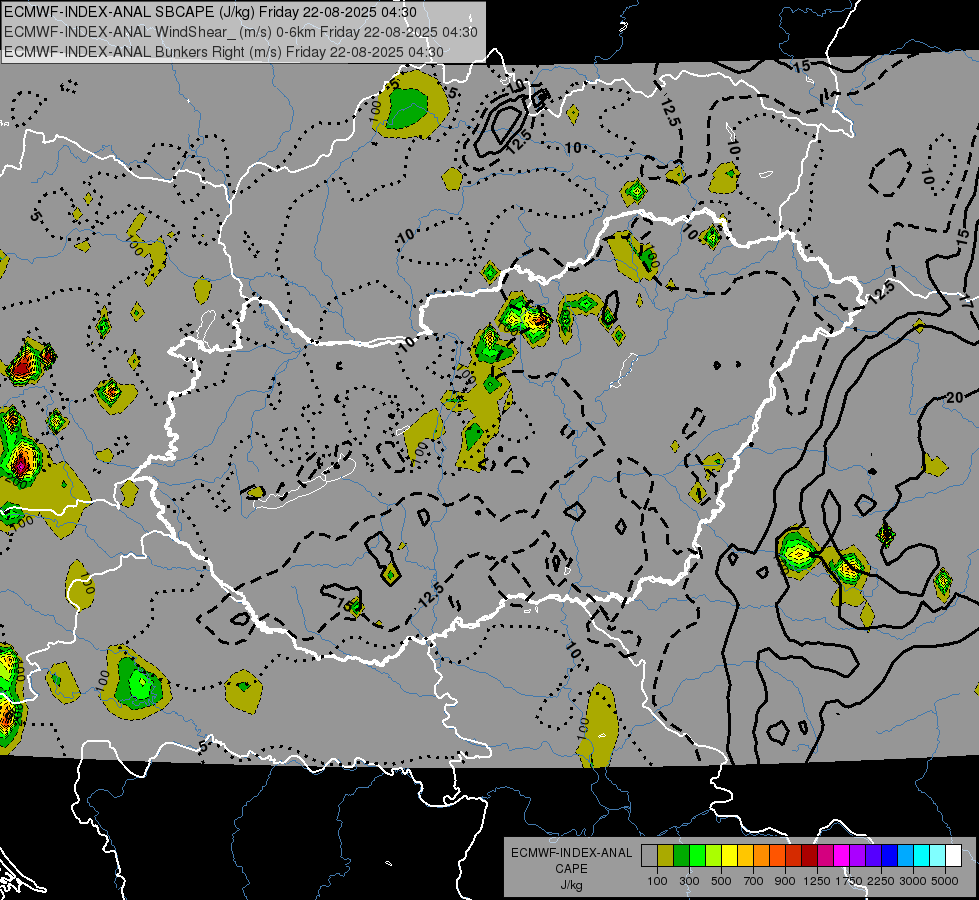Click the 1750 value on the legend scale
979x900 pixels.
click(849, 881)
